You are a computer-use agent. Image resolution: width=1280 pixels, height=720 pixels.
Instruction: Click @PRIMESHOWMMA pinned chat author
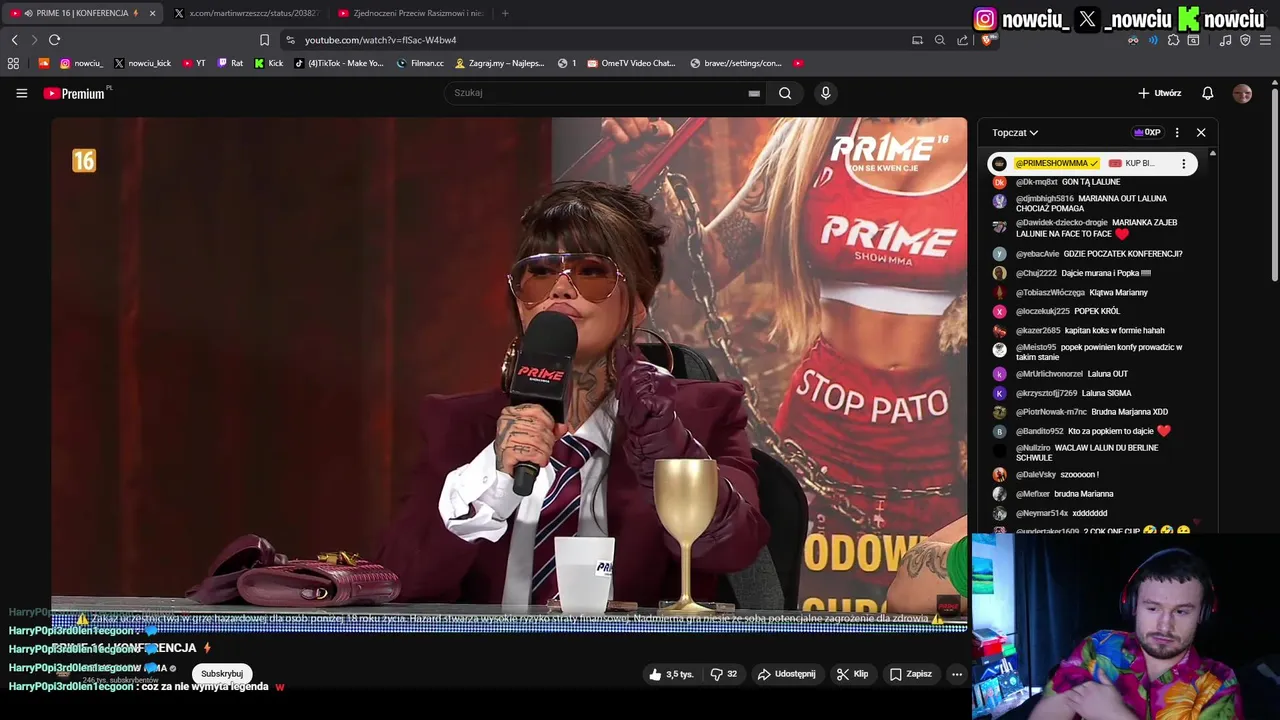tap(1057, 163)
